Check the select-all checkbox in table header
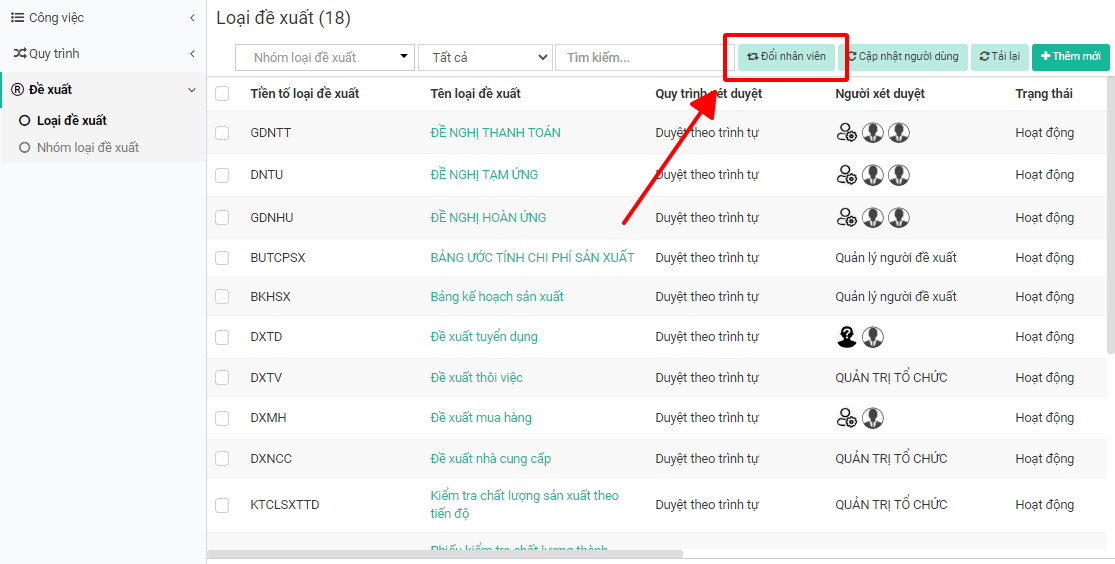Screen dimensions: 1115x564 [222, 94]
